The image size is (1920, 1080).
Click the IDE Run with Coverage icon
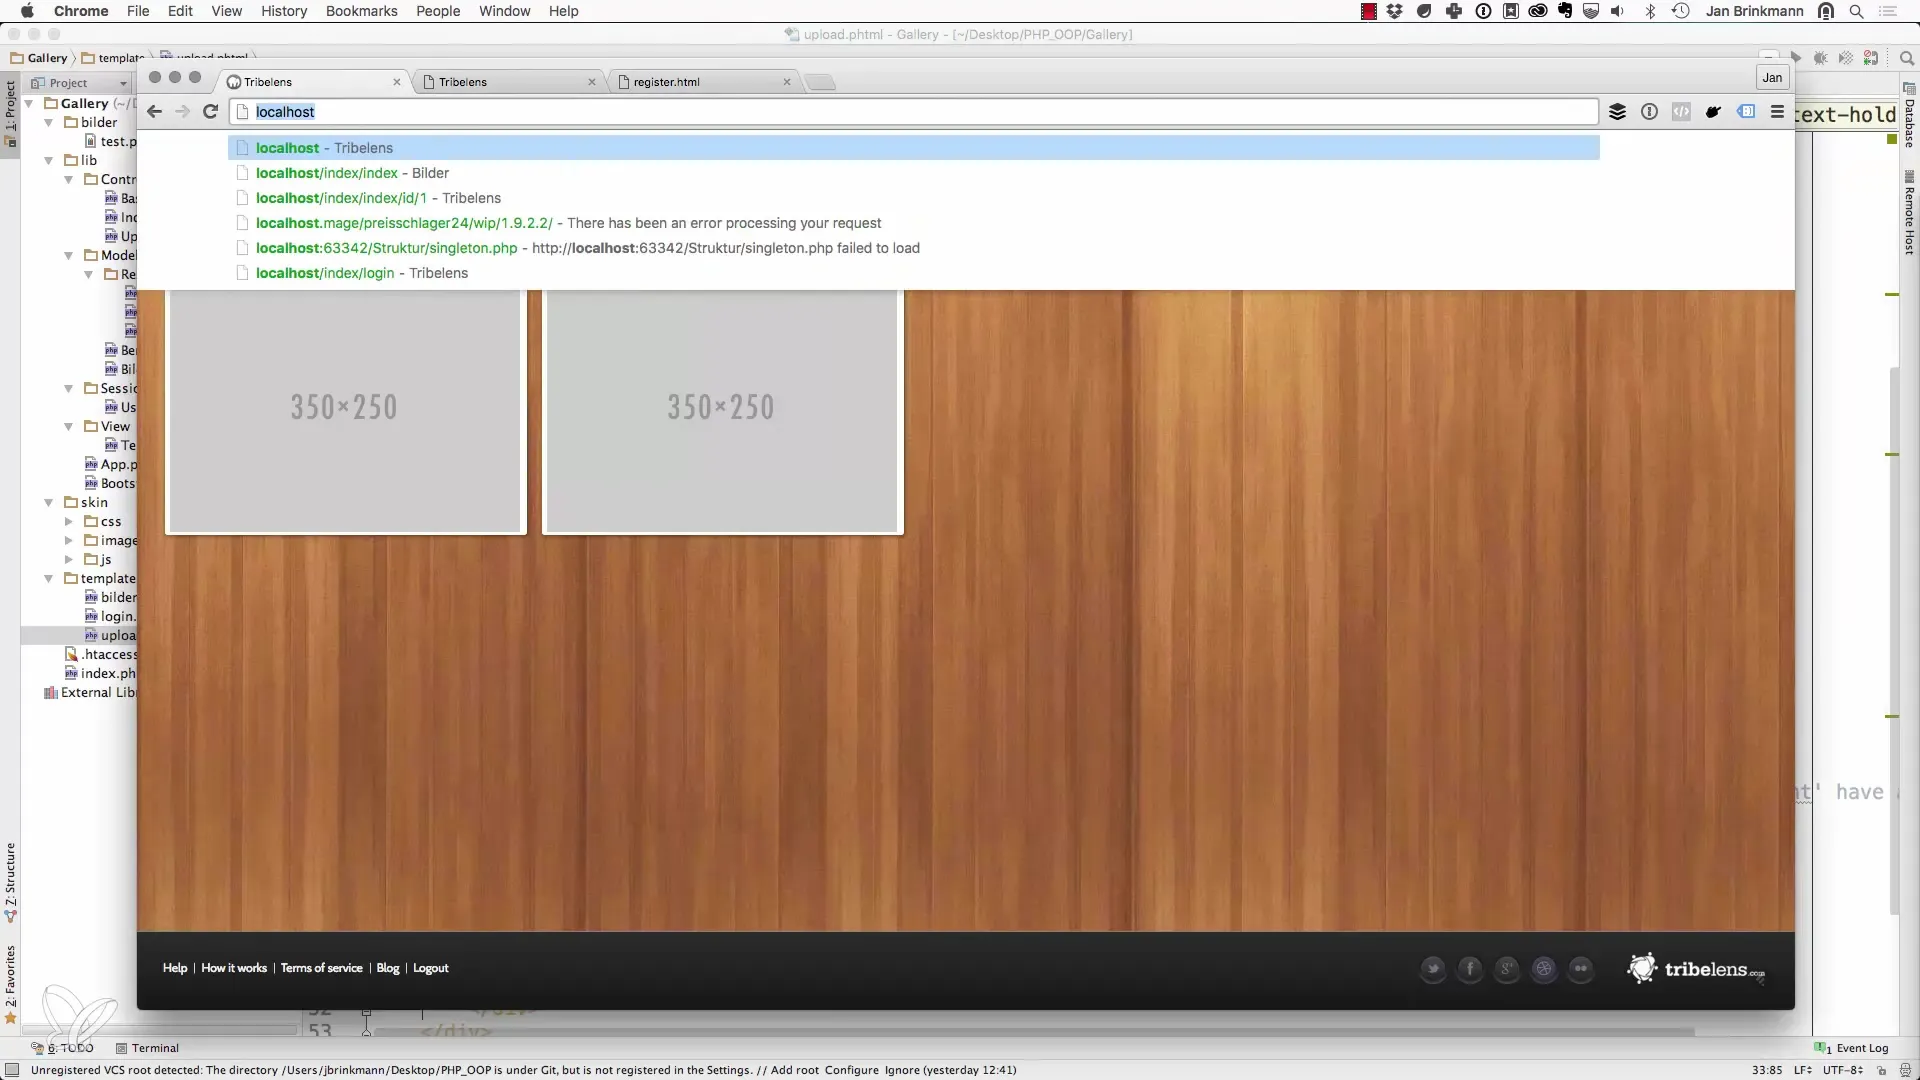pyautogui.click(x=1846, y=58)
